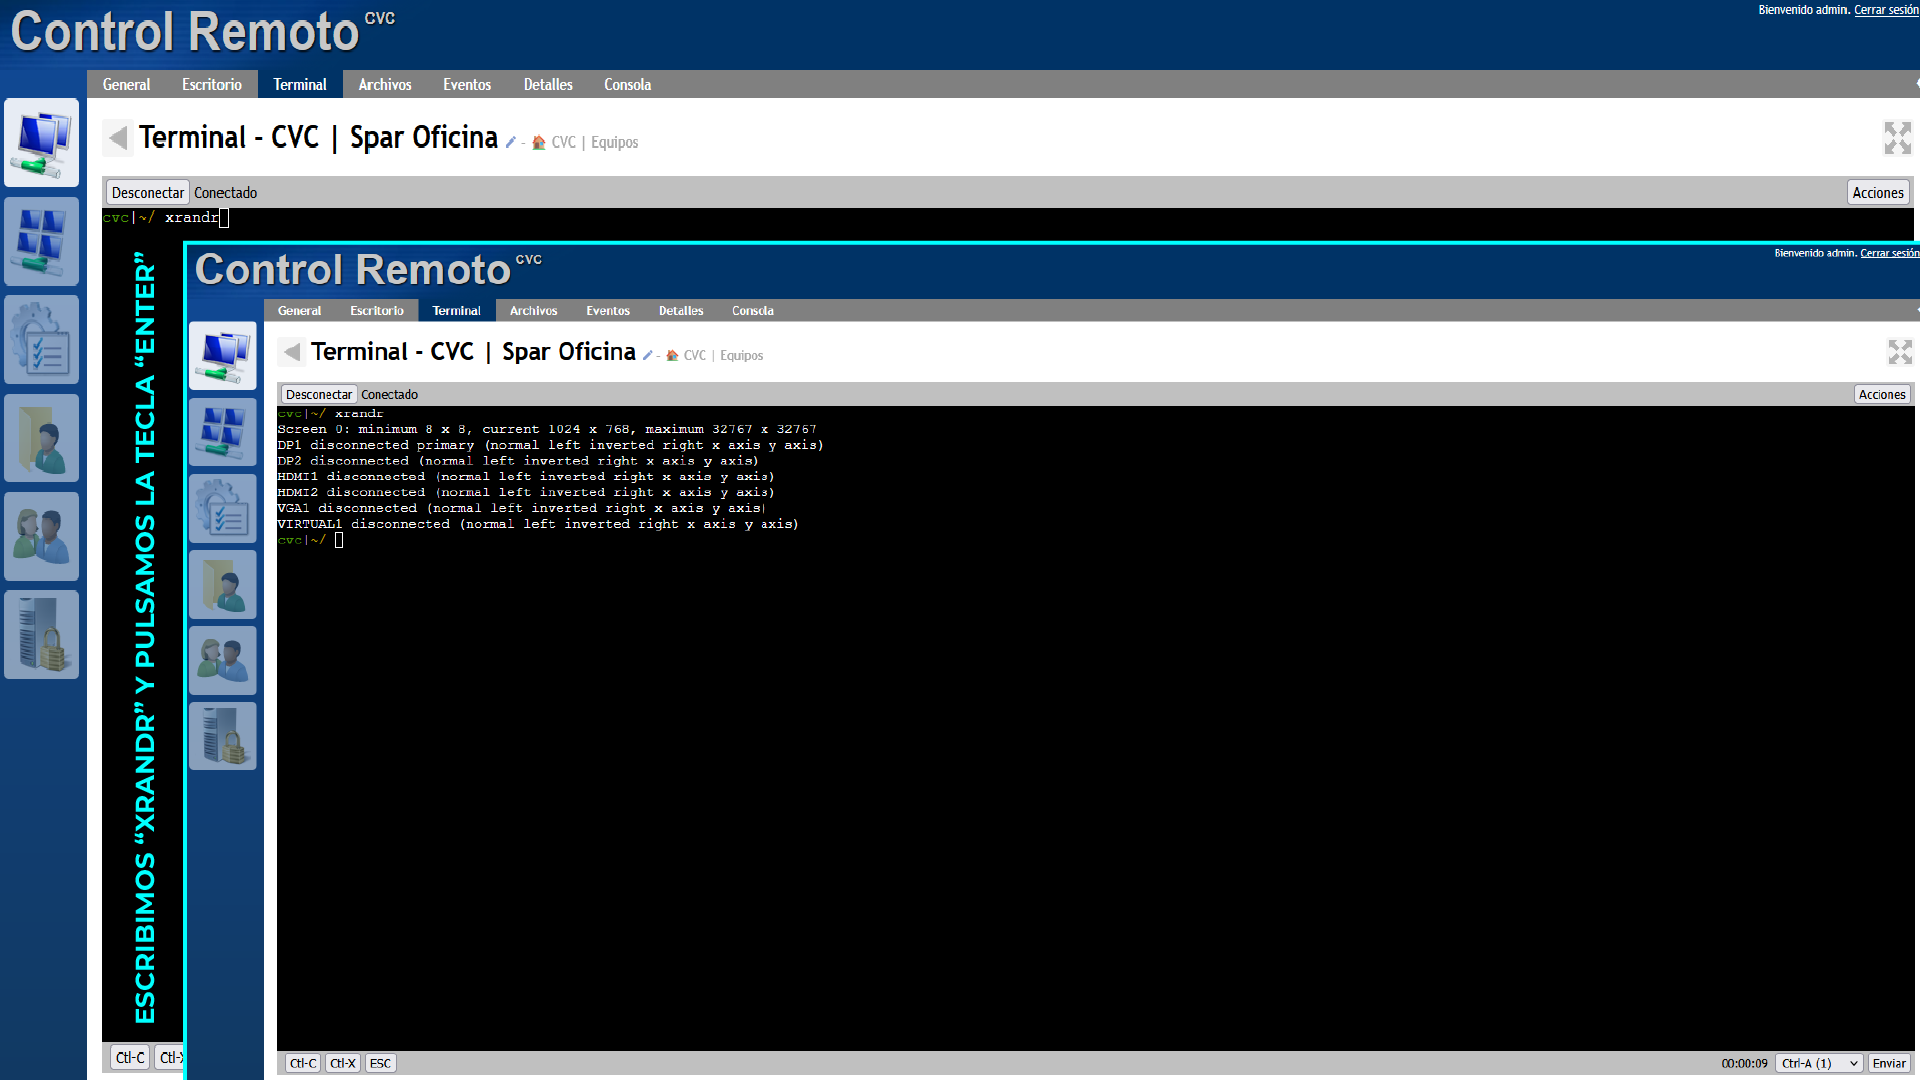
Task: Open the gear checklist tasks sidebar icon
Action: tap(41, 339)
